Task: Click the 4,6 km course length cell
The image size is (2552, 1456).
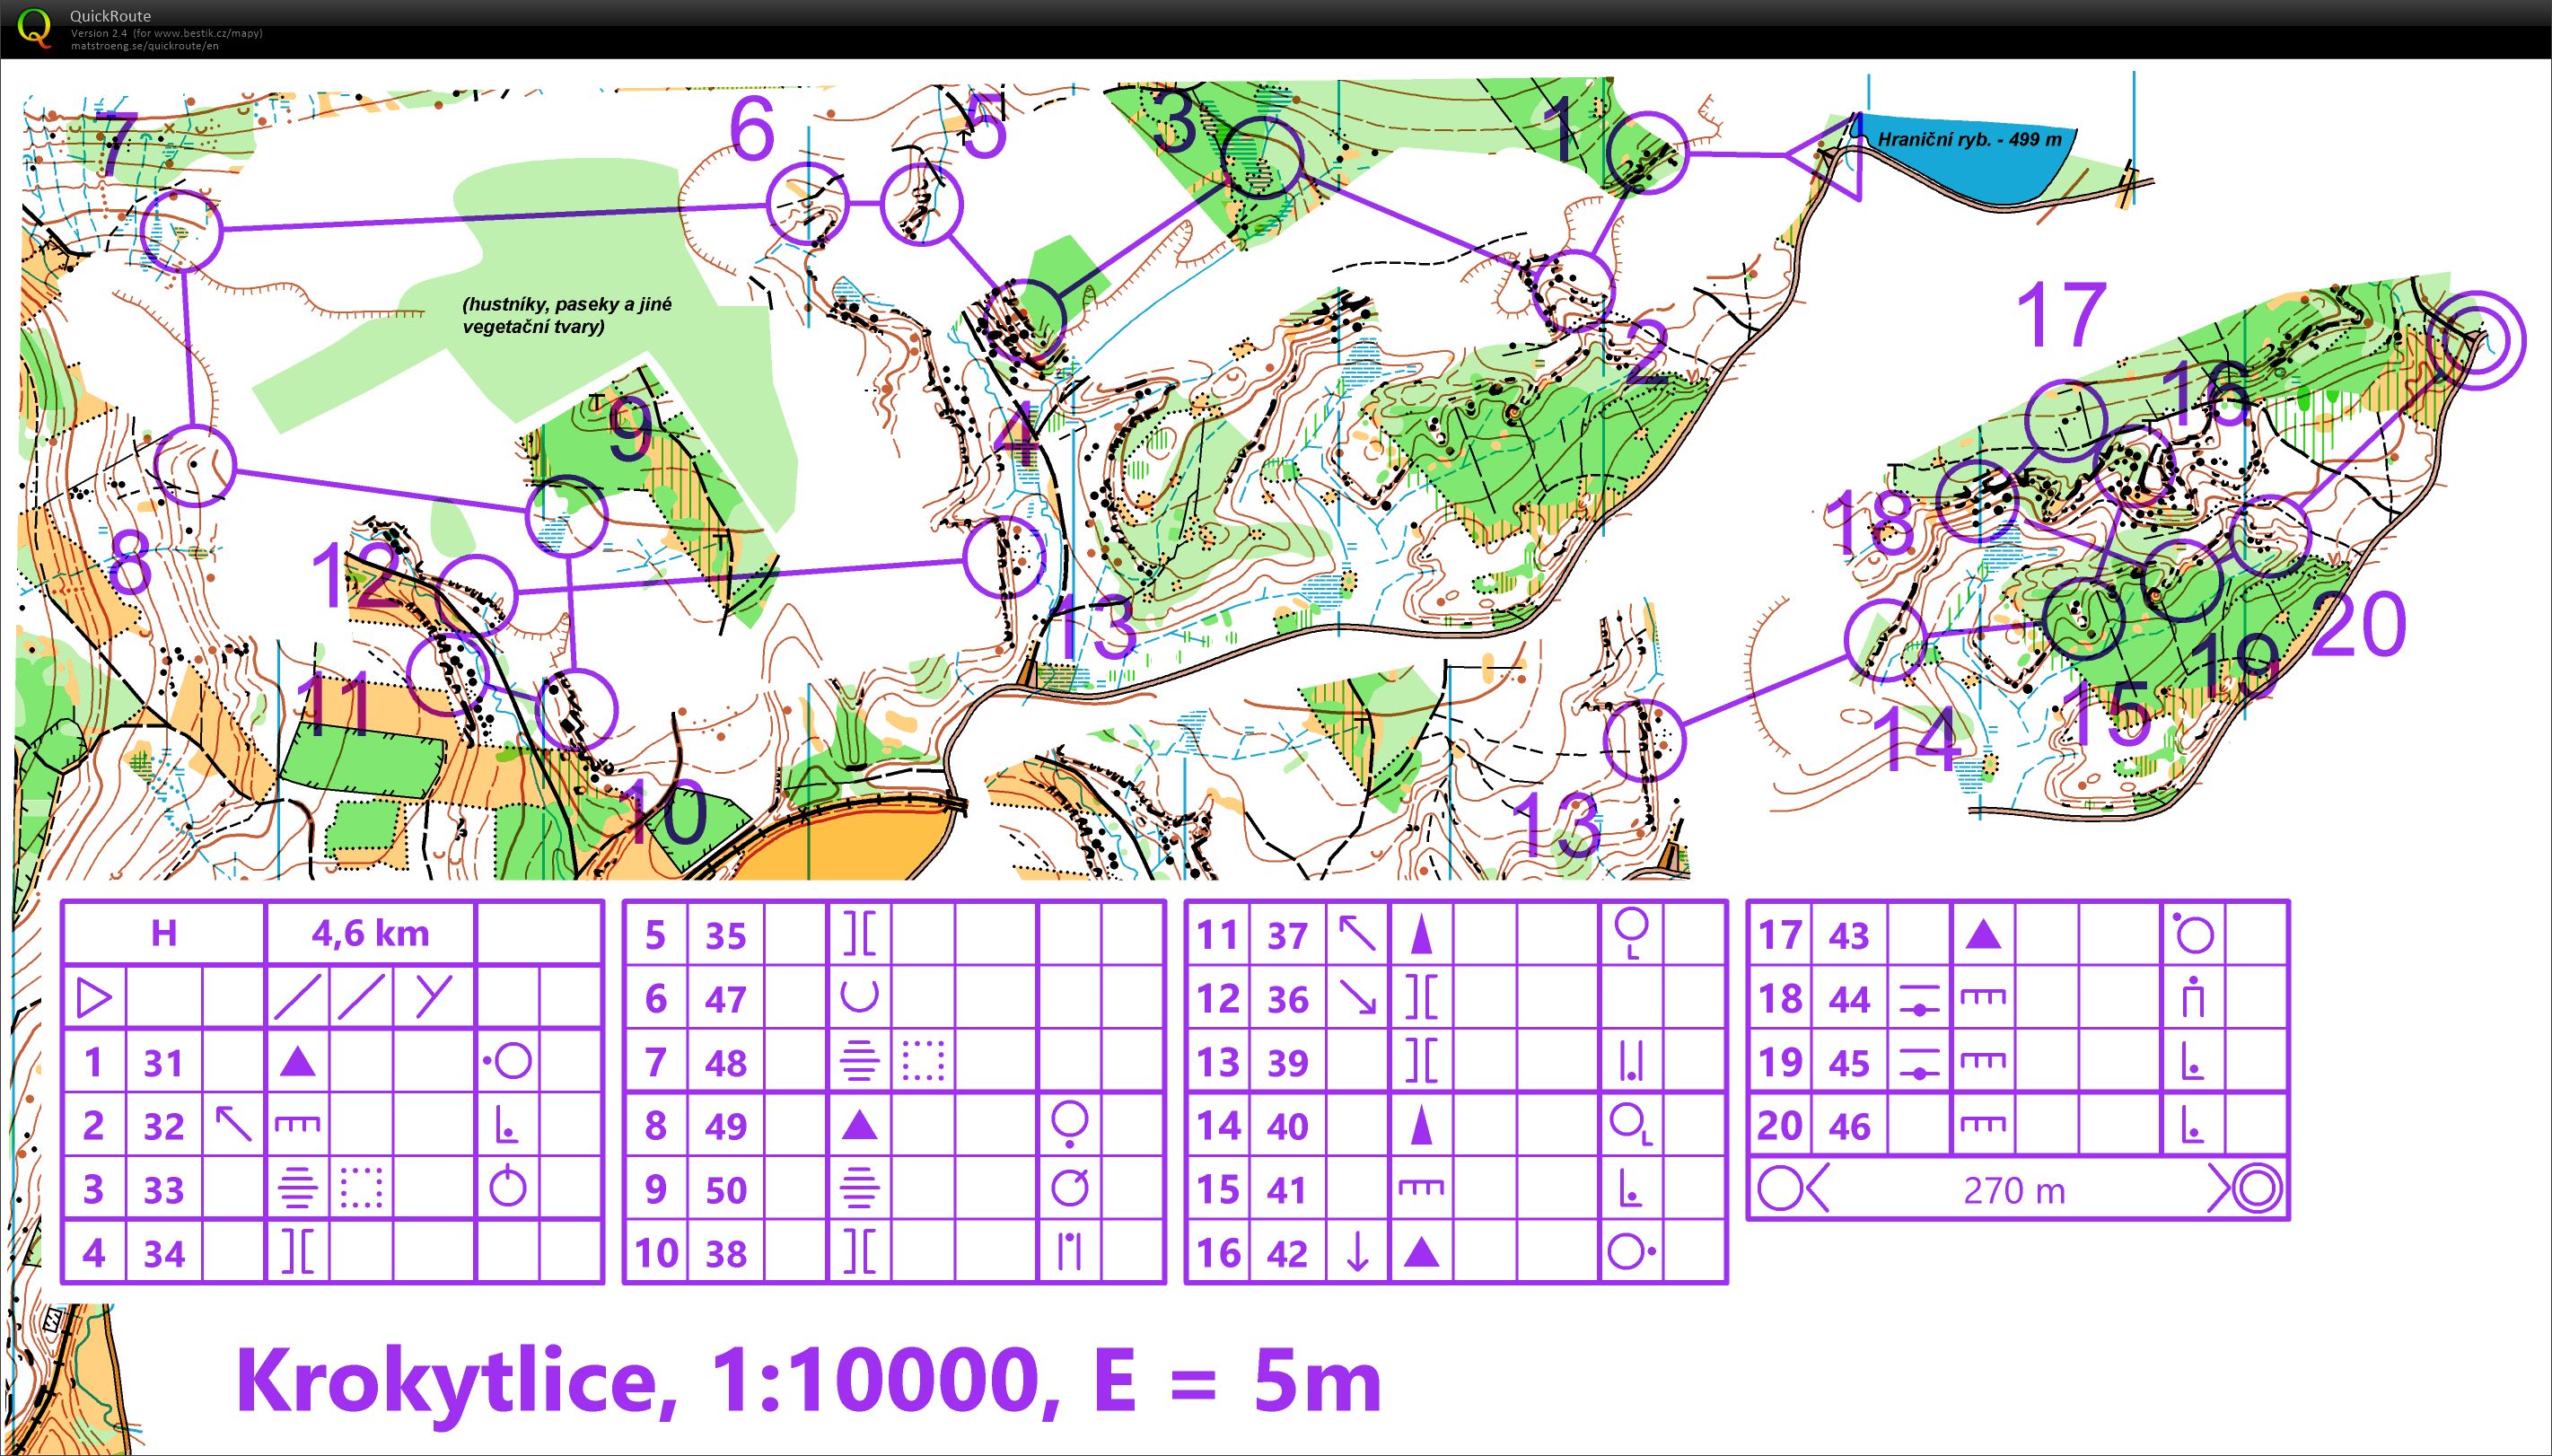Action: pyautogui.click(x=371, y=933)
